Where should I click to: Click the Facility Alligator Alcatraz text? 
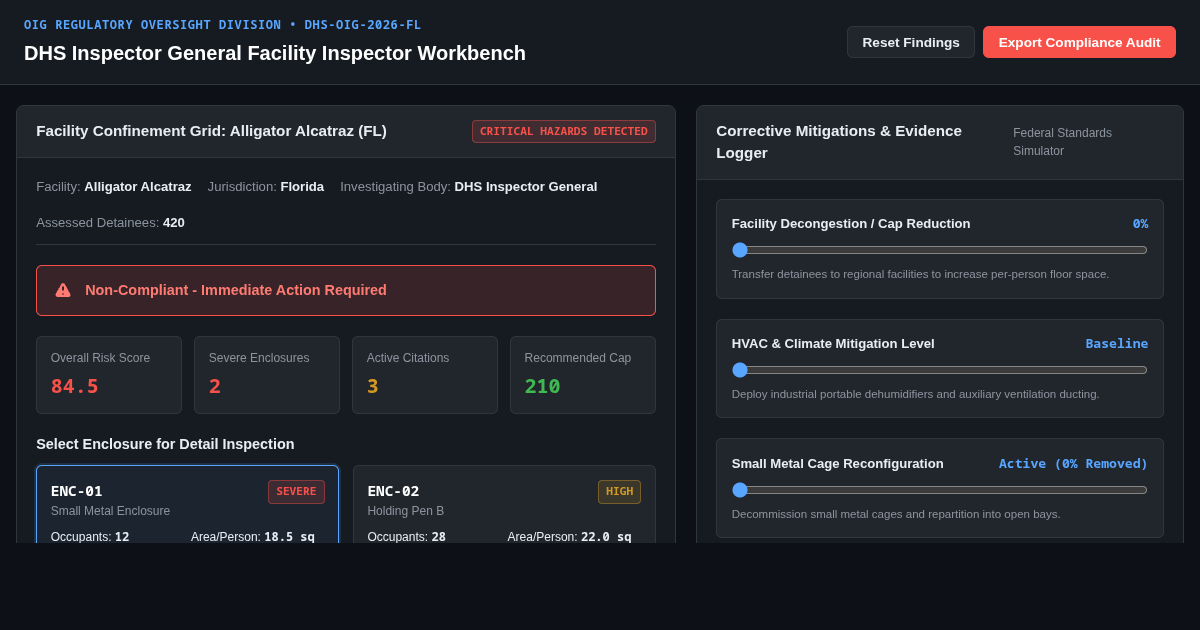[x=114, y=187]
